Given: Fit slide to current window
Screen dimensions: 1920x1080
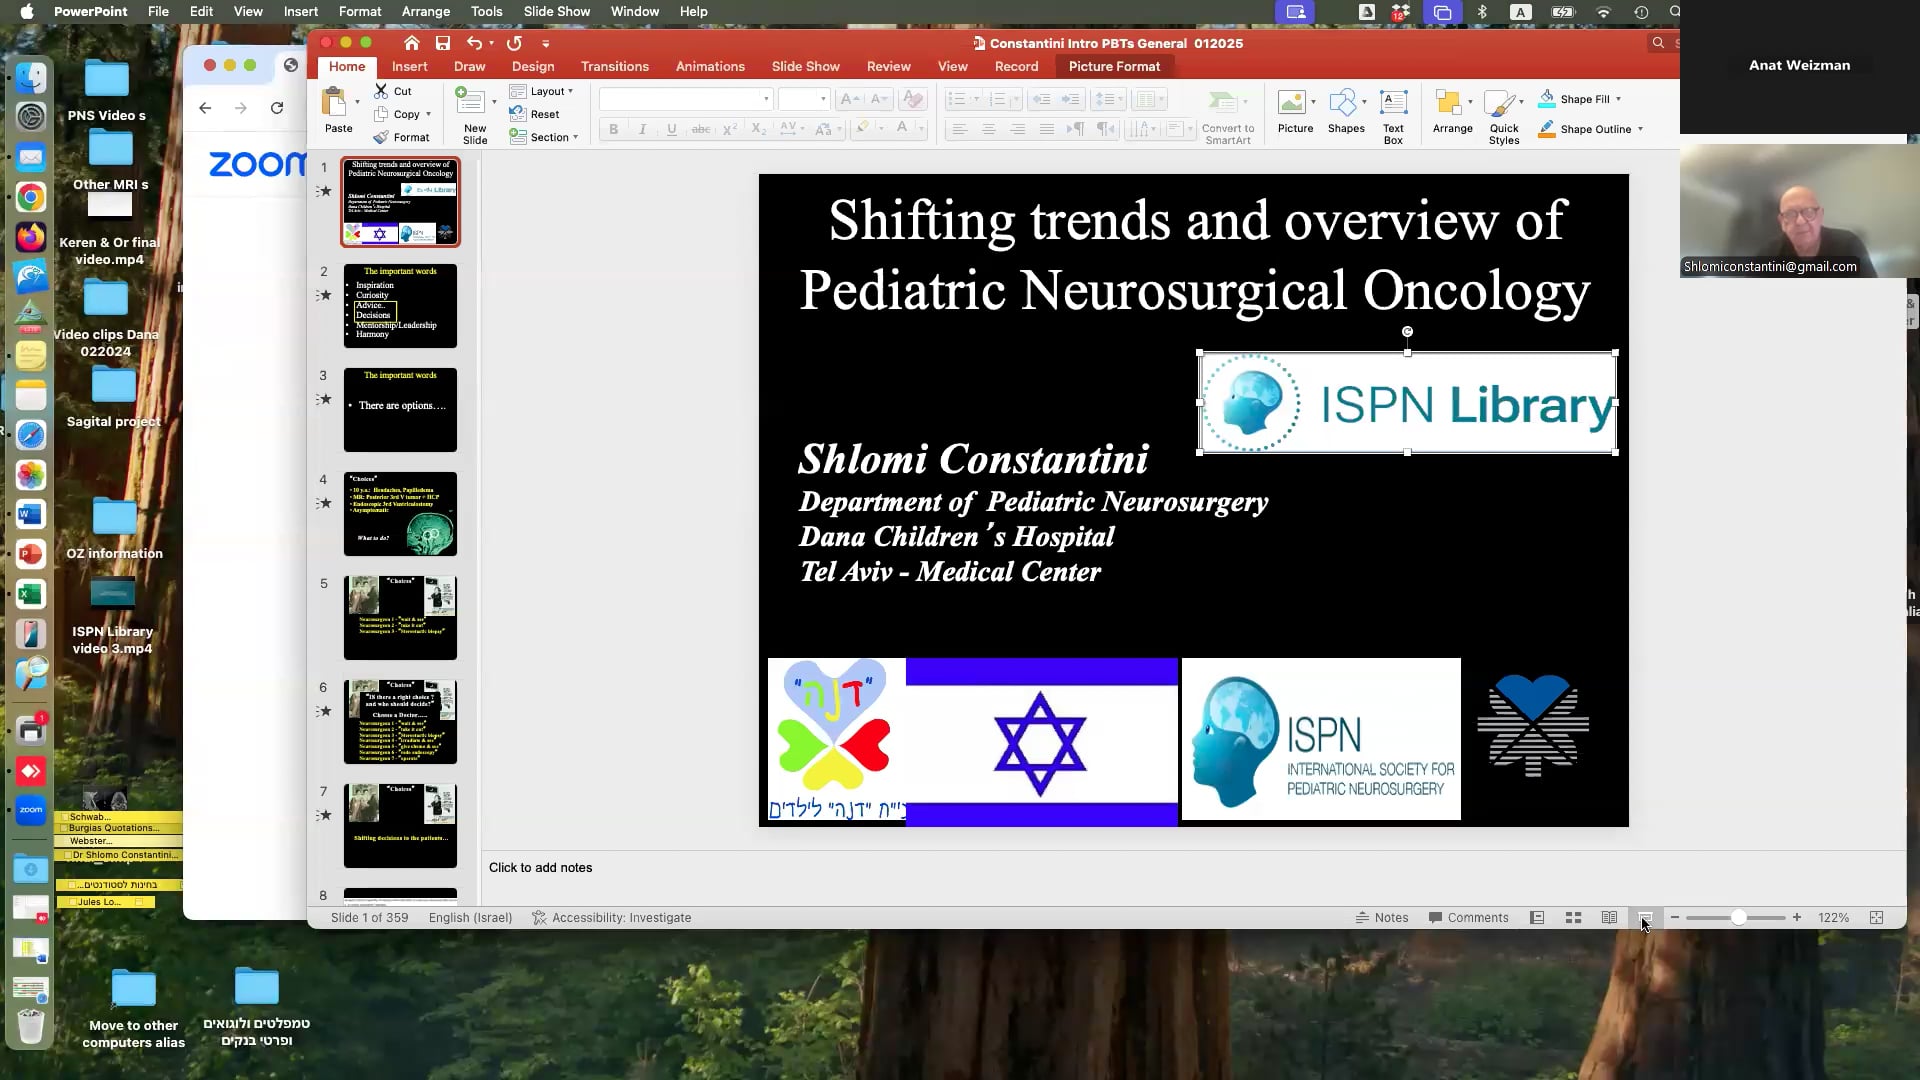Looking at the screenshot, I should pos(1876,918).
